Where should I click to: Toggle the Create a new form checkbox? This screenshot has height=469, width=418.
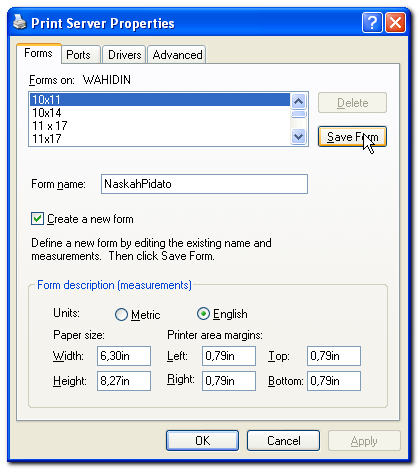(37, 219)
